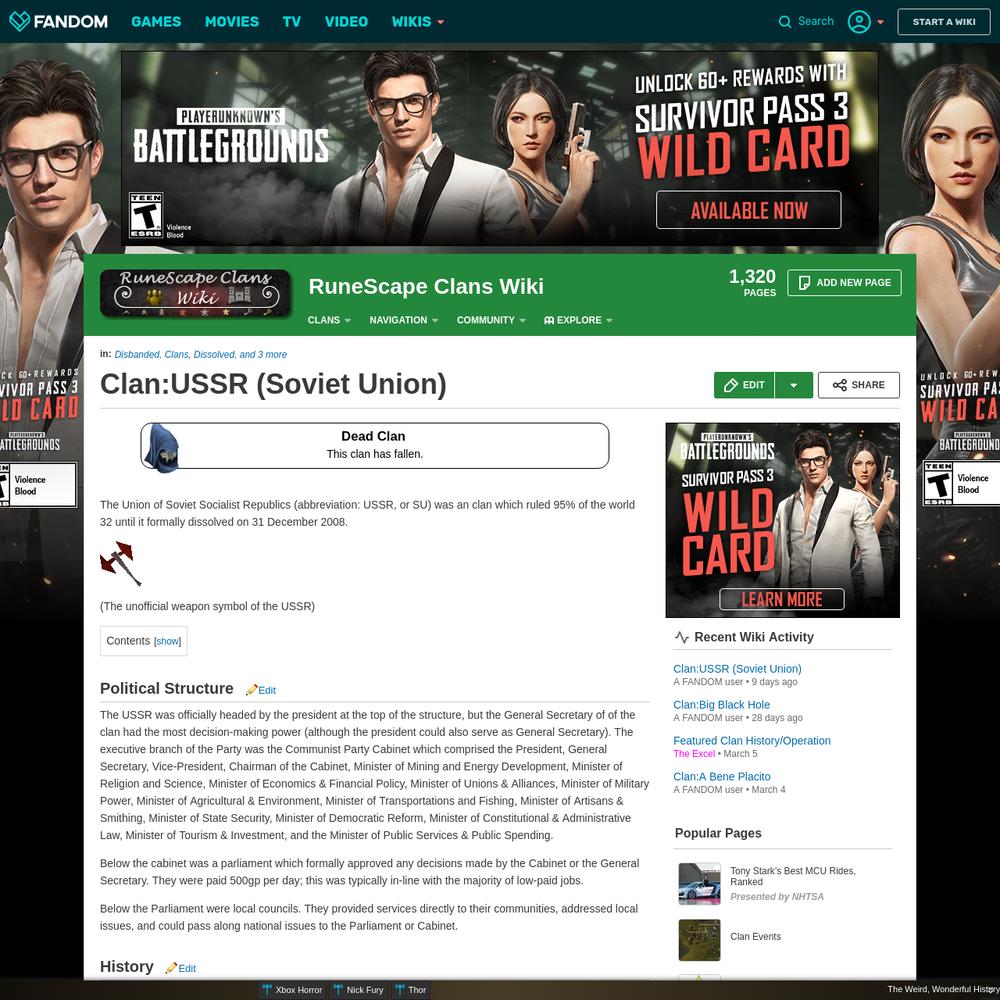Viewport: 1000px width, 1000px height.
Task: Click the Tony Stark MCU Rides thumbnail
Action: (x=700, y=884)
